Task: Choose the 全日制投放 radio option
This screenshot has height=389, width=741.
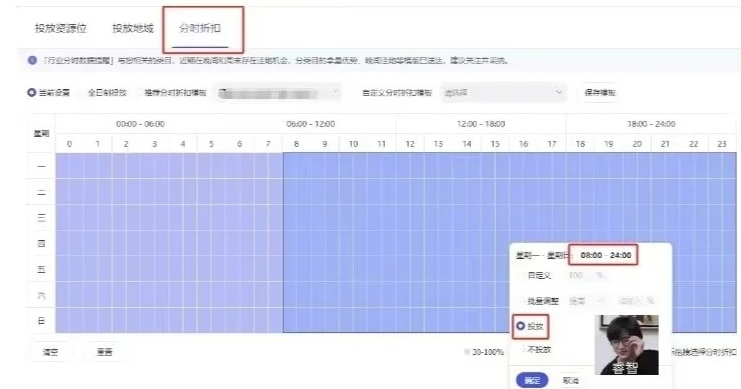Action: (84, 93)
